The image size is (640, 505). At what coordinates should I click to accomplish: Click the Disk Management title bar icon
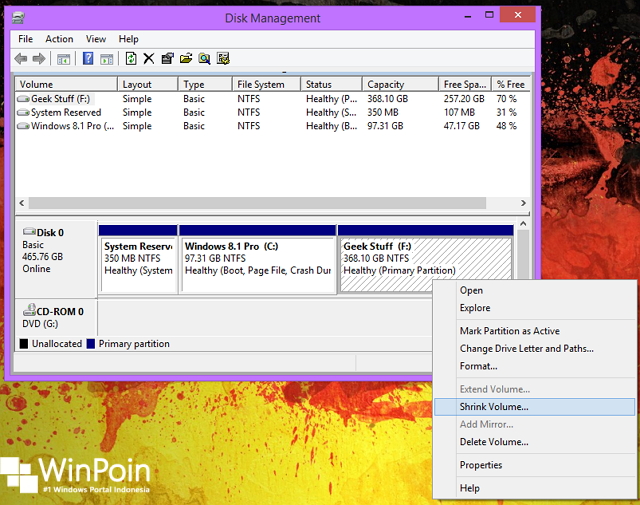18,18
